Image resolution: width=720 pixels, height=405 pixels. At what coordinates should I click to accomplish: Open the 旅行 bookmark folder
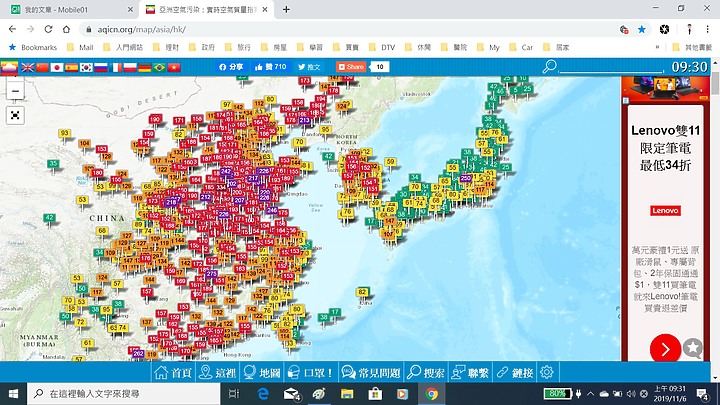click(238, 47)
